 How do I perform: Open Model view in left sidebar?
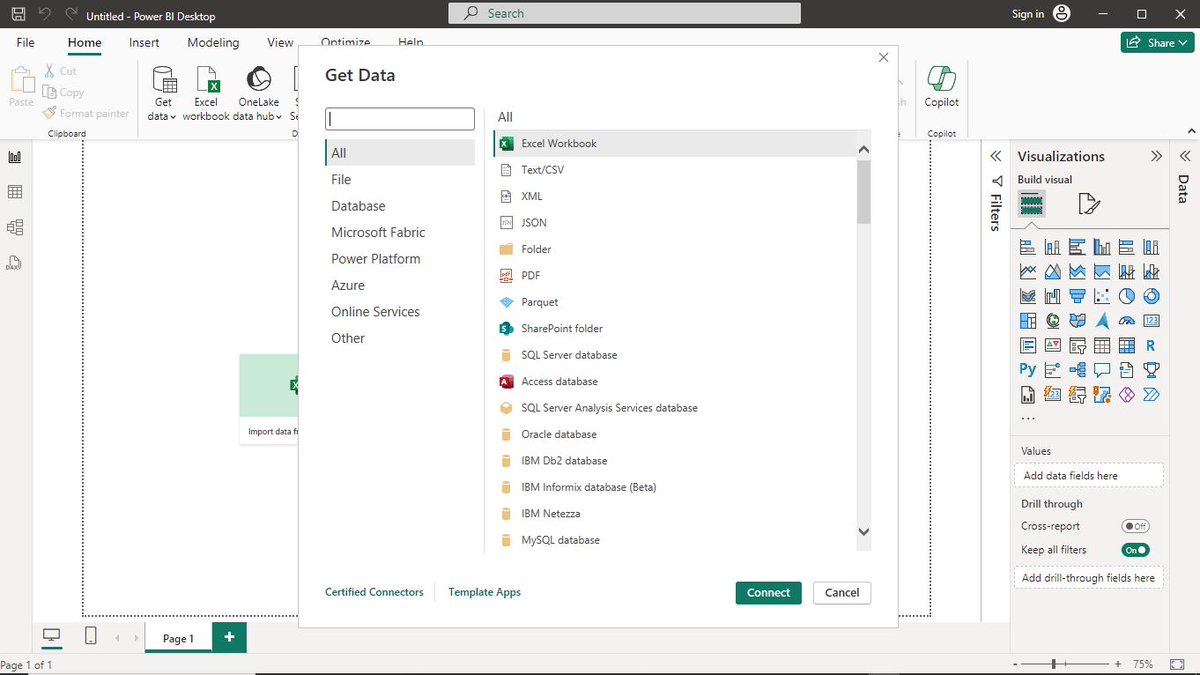point(15,227)
